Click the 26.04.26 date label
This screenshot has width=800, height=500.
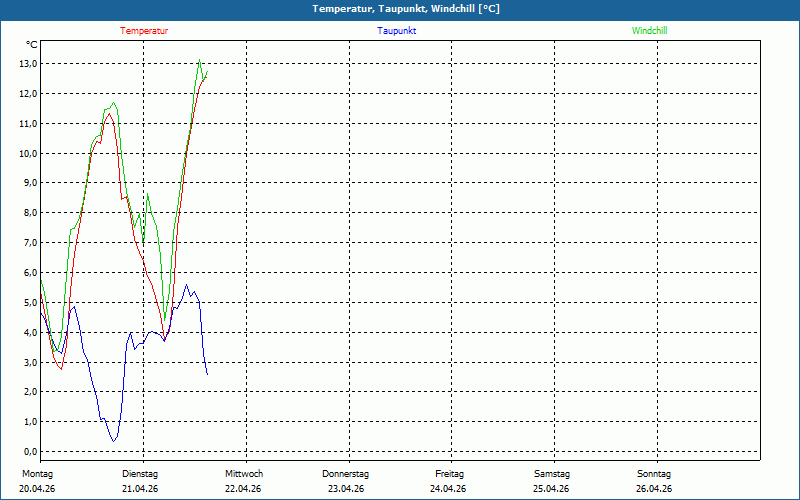click(654, 489)
